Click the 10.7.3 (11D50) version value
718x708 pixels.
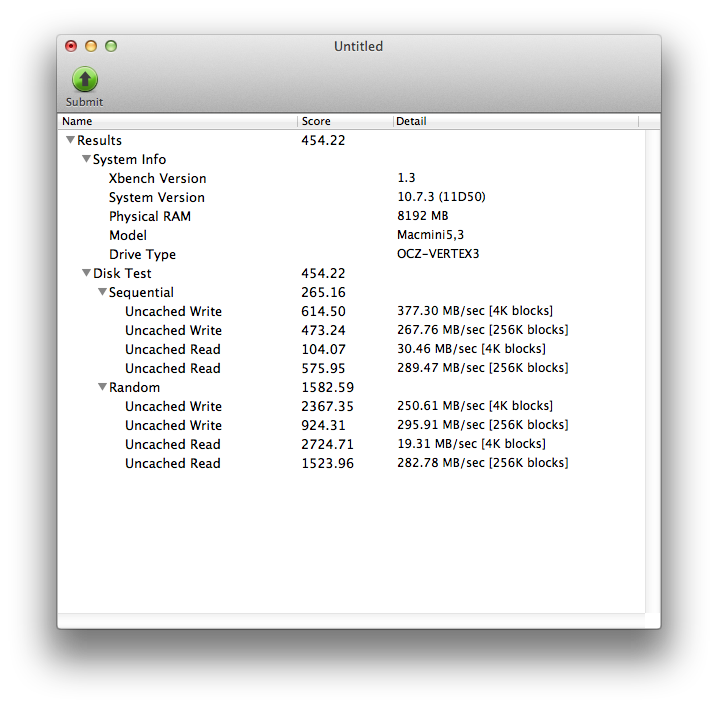(x=441, y=197)
